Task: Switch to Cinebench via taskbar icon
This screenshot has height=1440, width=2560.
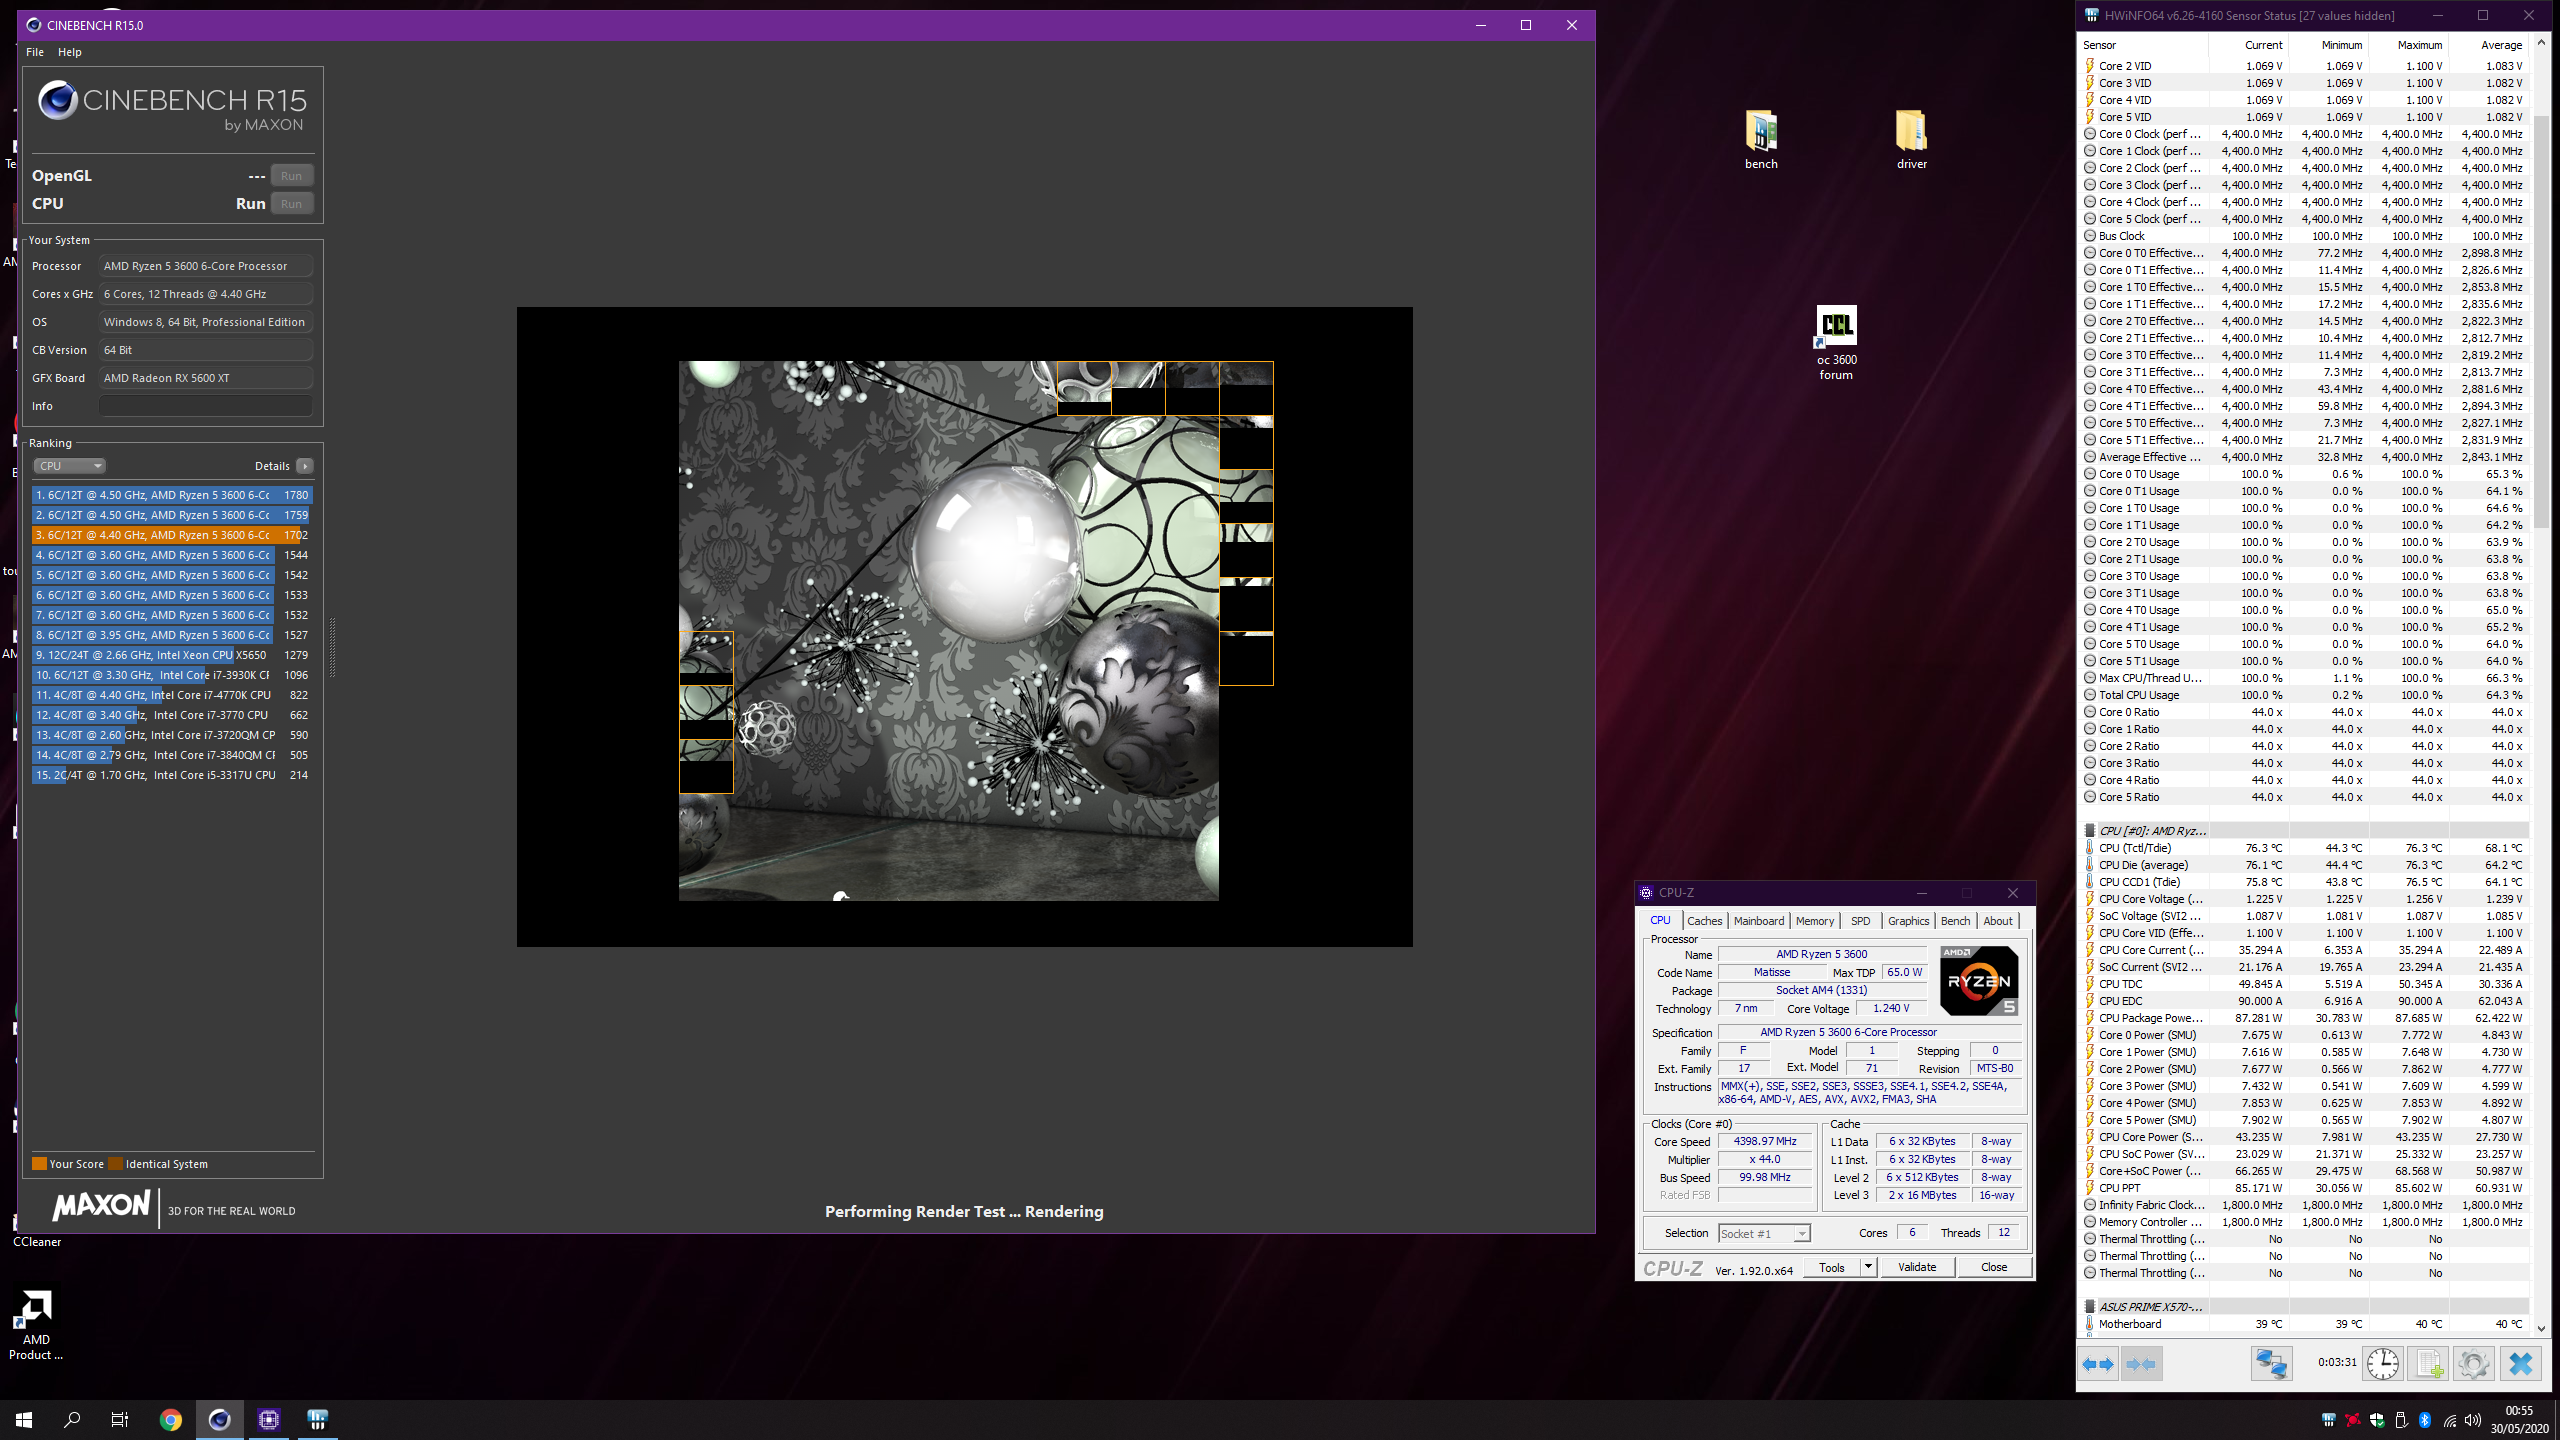Action: (x=219, y=1419)
